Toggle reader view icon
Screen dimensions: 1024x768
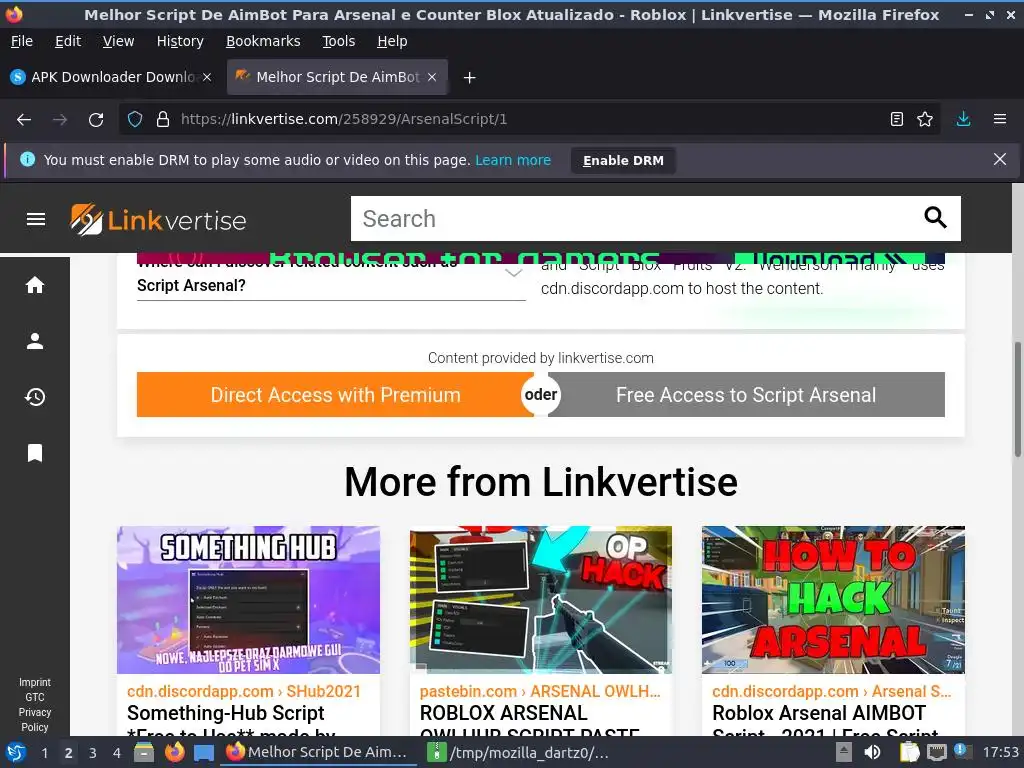coord(897,120)
